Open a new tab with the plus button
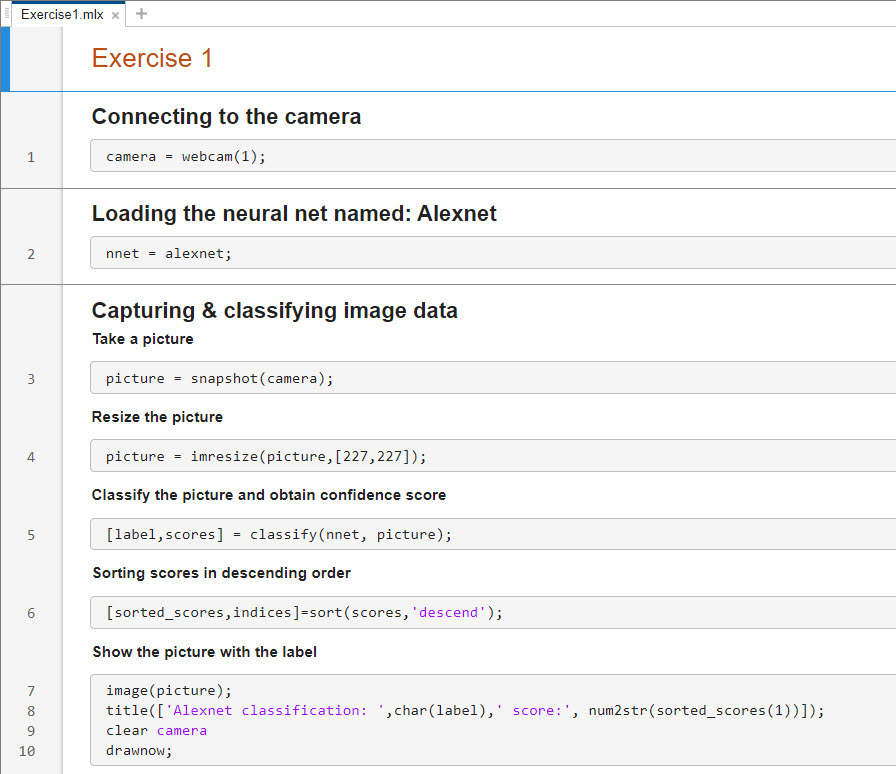896x774 pixels. pos(140,13)
